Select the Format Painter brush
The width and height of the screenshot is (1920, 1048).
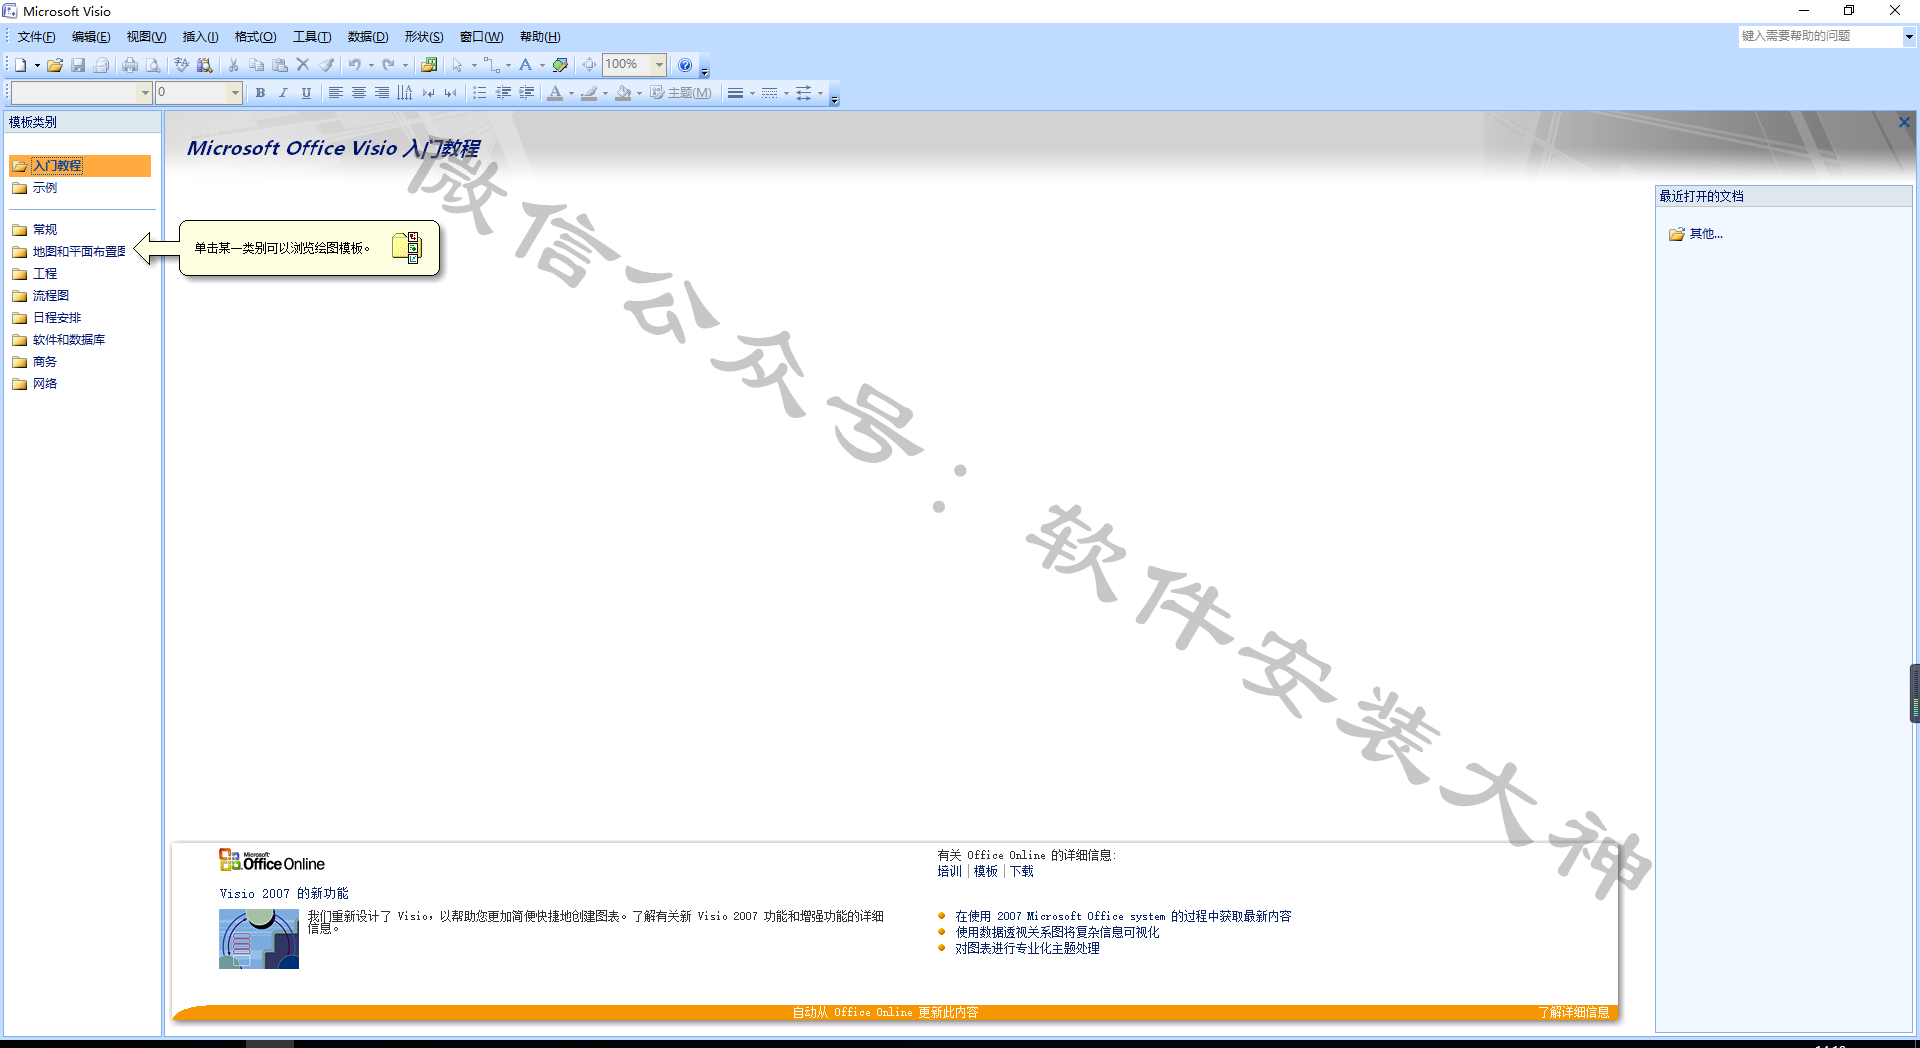coord(326,65)
